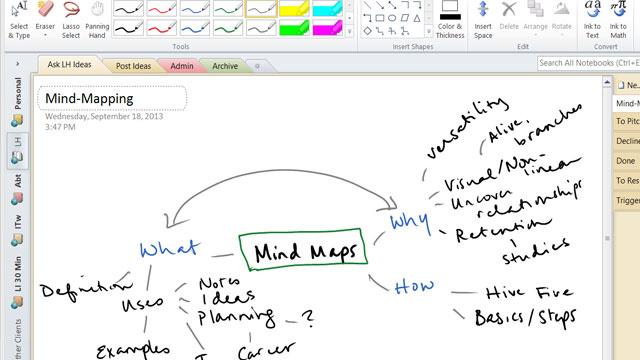Choose the yellow highlighter
Viewport: 640px width, 360px height.
pyautogui.click(x=294, y=8)
